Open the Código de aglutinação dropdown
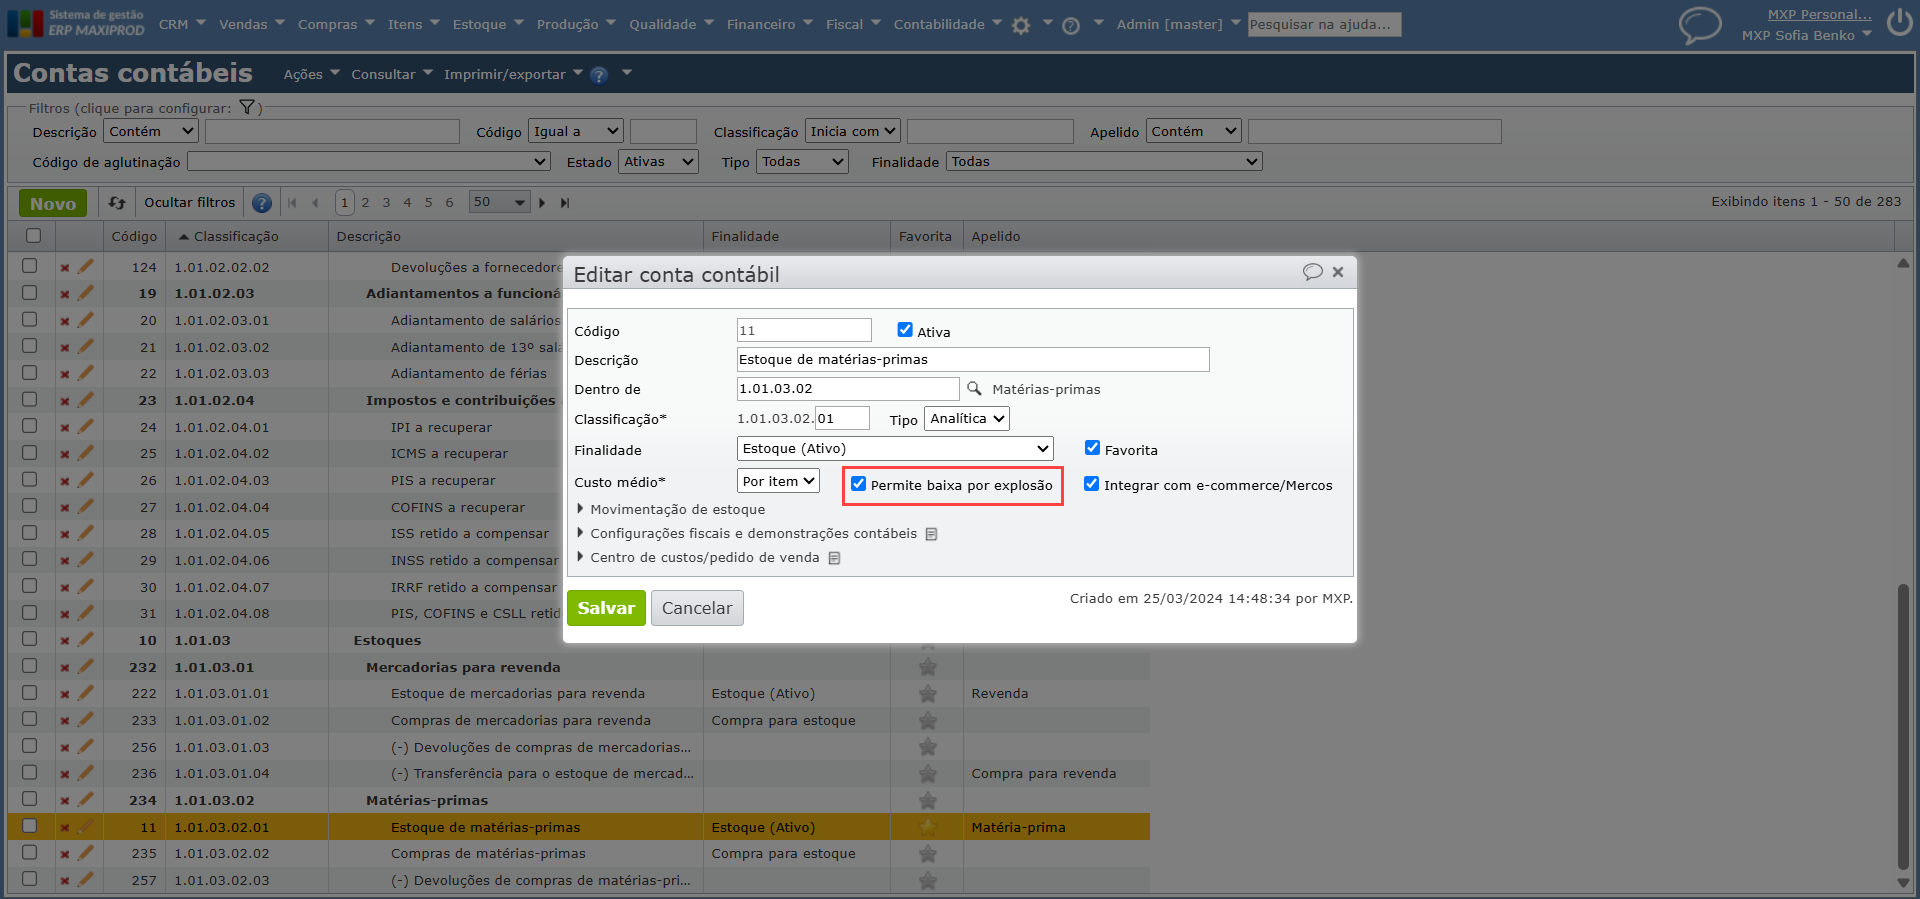 coord(369,162)
